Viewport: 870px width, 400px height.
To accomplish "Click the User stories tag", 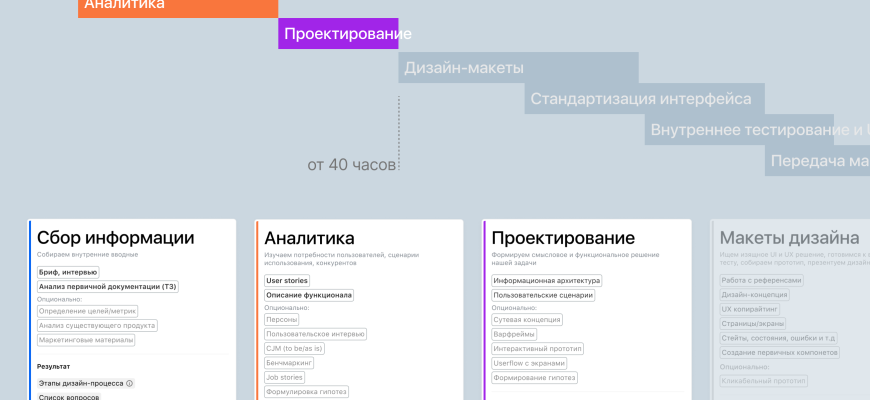I will pos(287,281).
